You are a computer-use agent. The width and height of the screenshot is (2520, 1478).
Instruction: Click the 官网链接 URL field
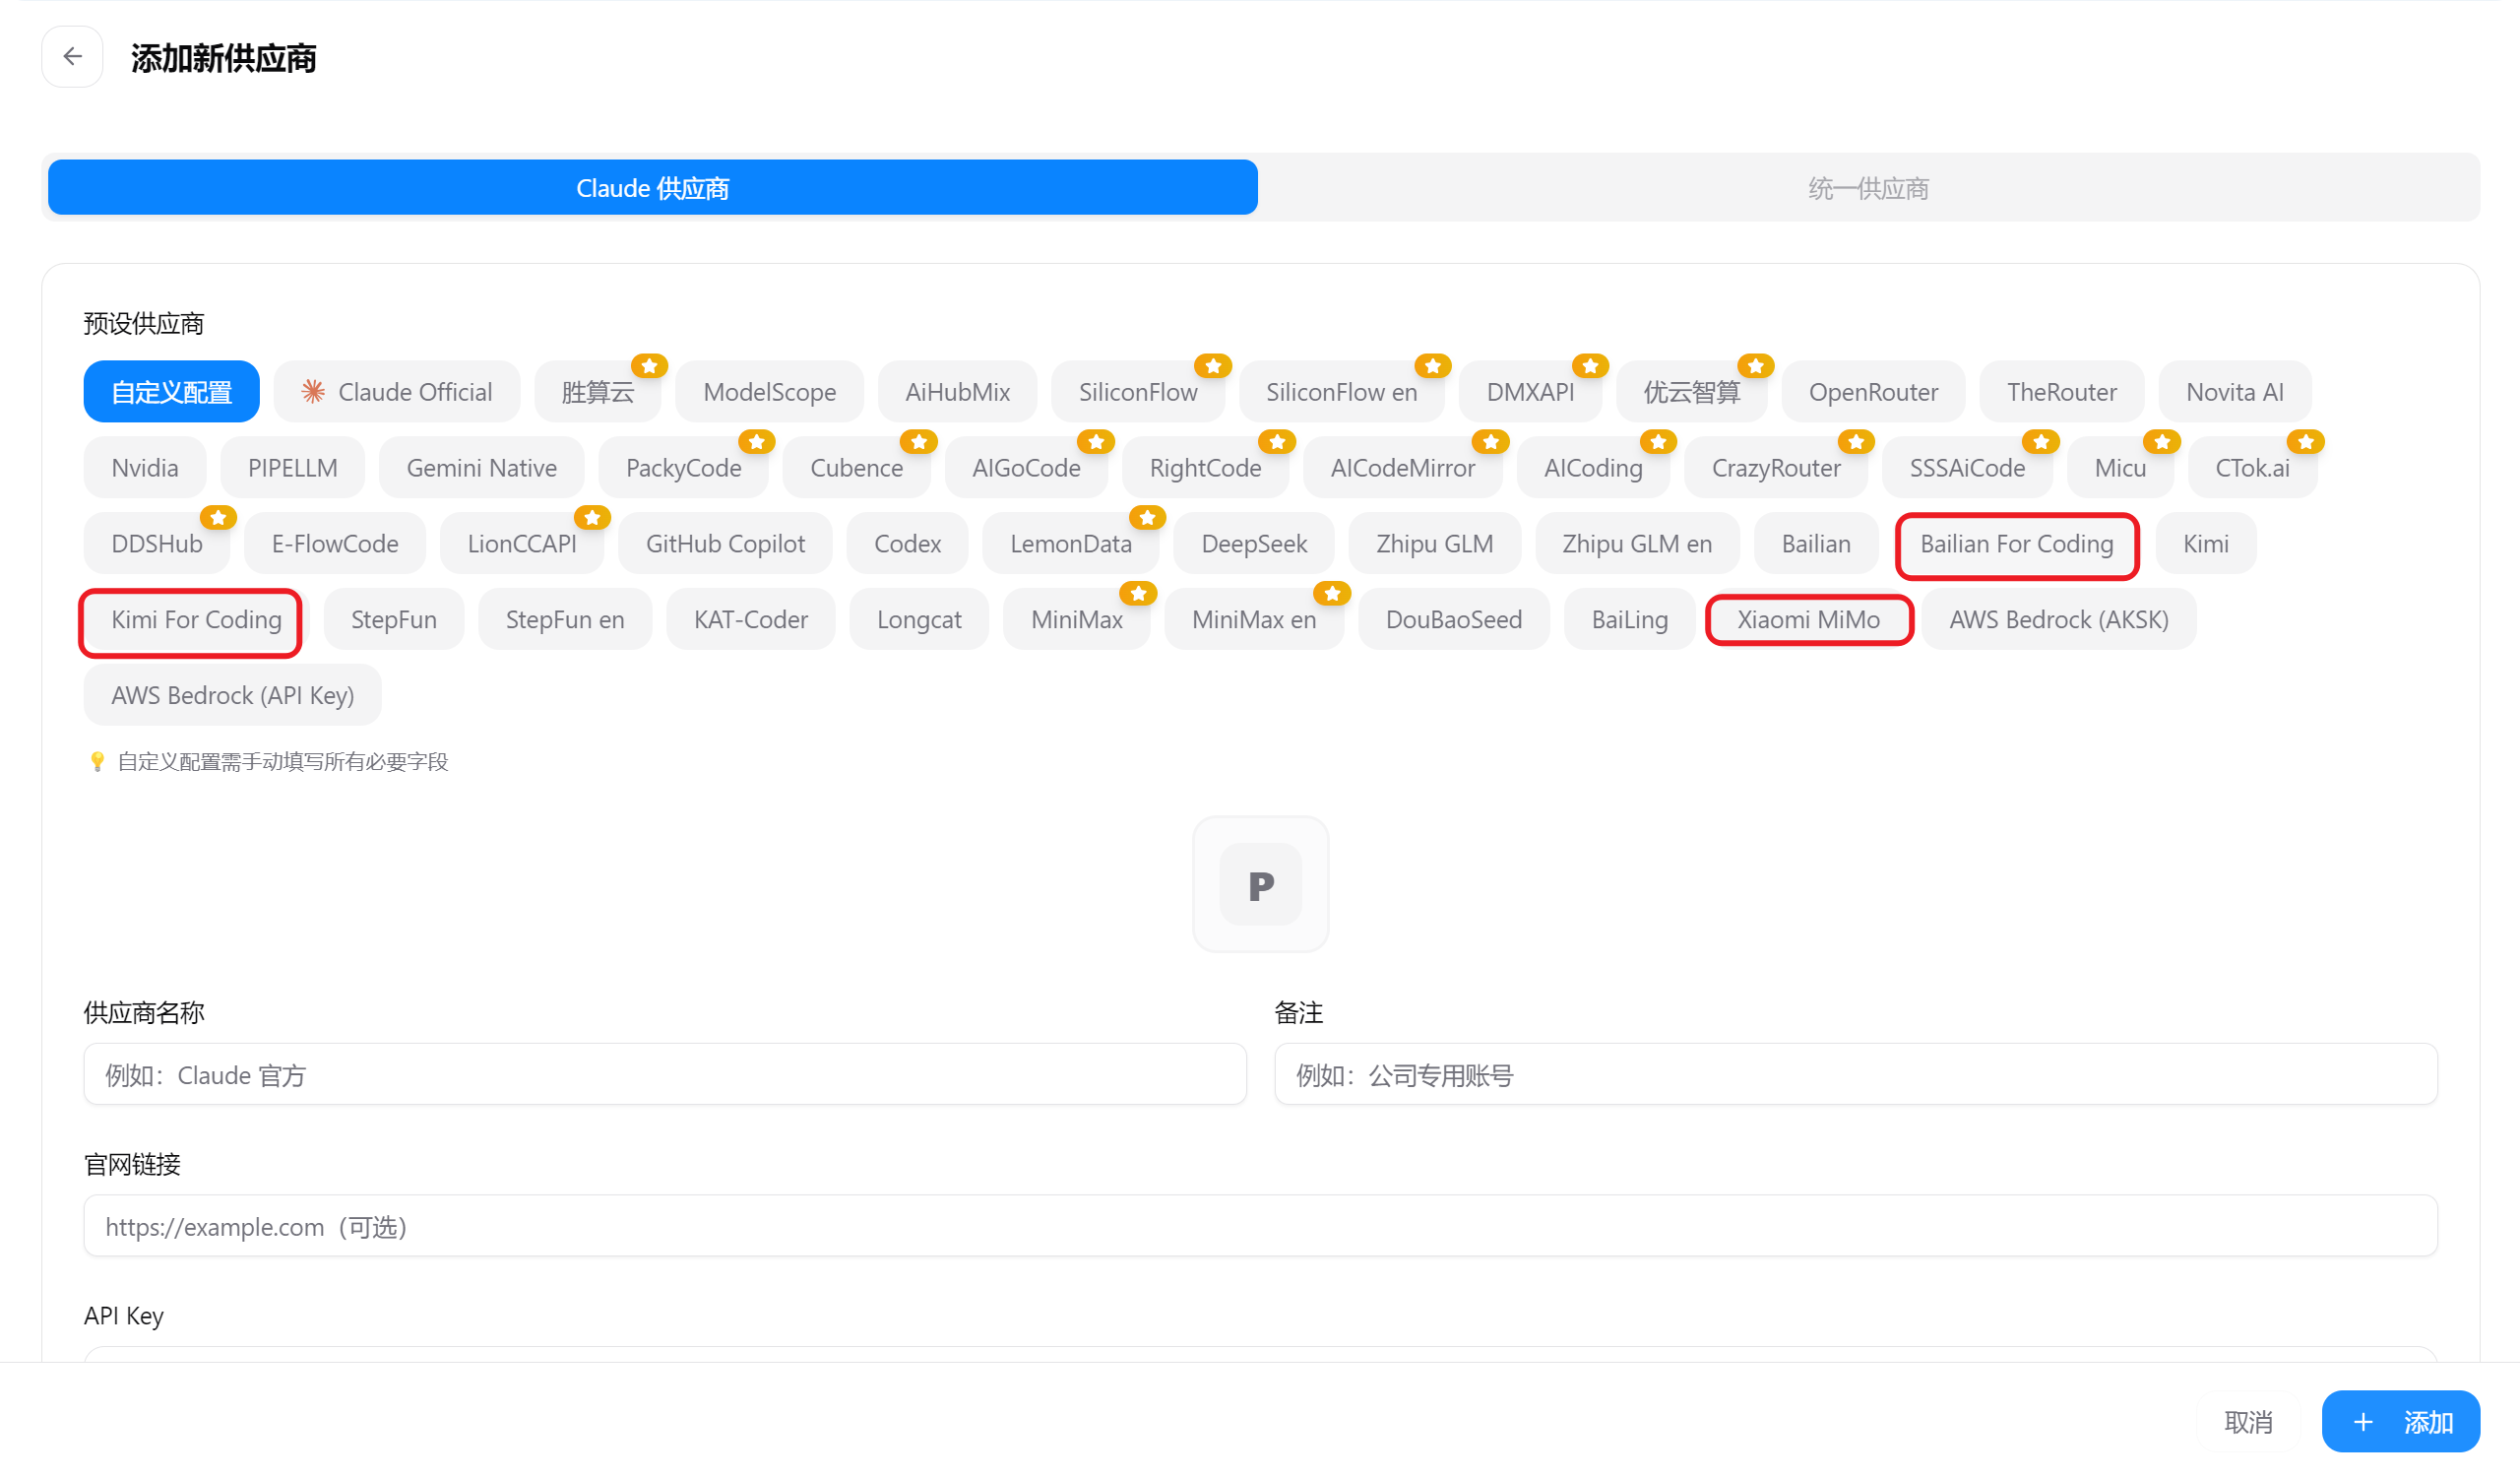pyautogui.click(x=1260, y=1226)
